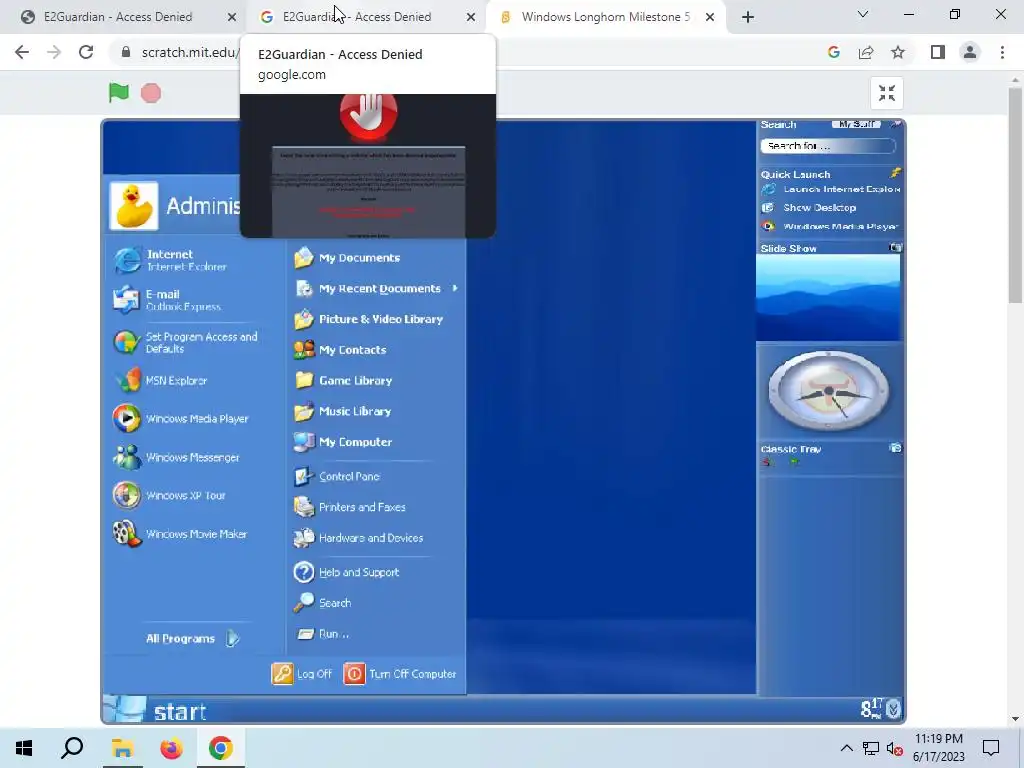Click the Quick Launch tile pin icon
Screen dimensions: 1024x768
895,173
